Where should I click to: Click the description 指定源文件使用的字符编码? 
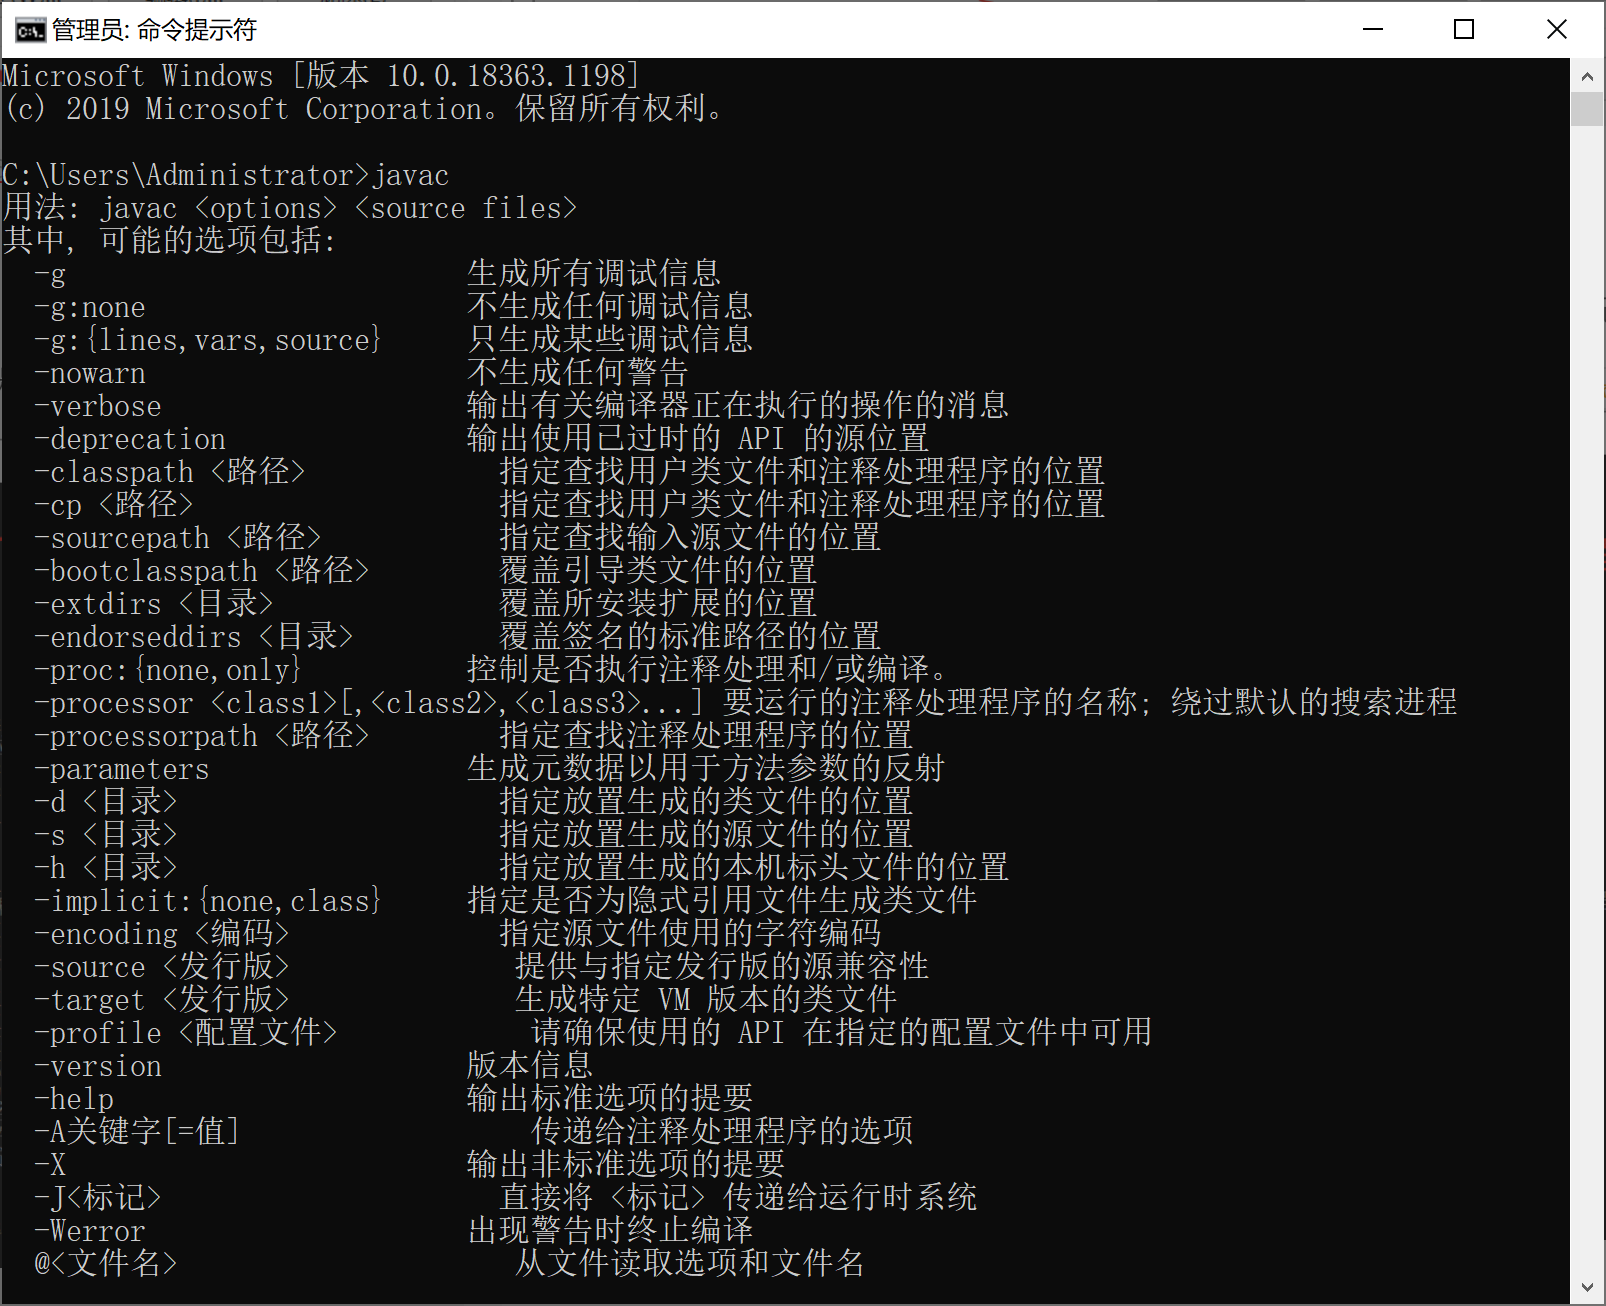(690, 934)
